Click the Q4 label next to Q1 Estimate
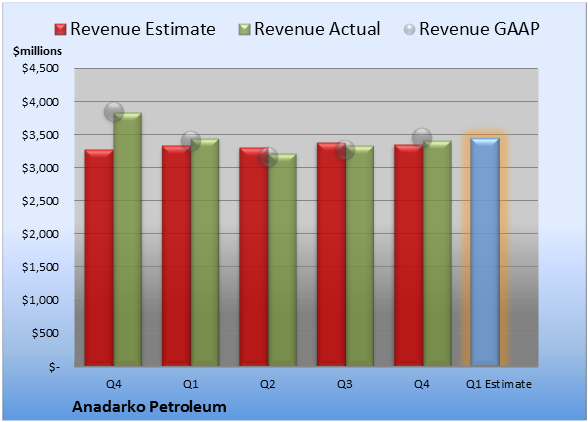 pos(422,384)
